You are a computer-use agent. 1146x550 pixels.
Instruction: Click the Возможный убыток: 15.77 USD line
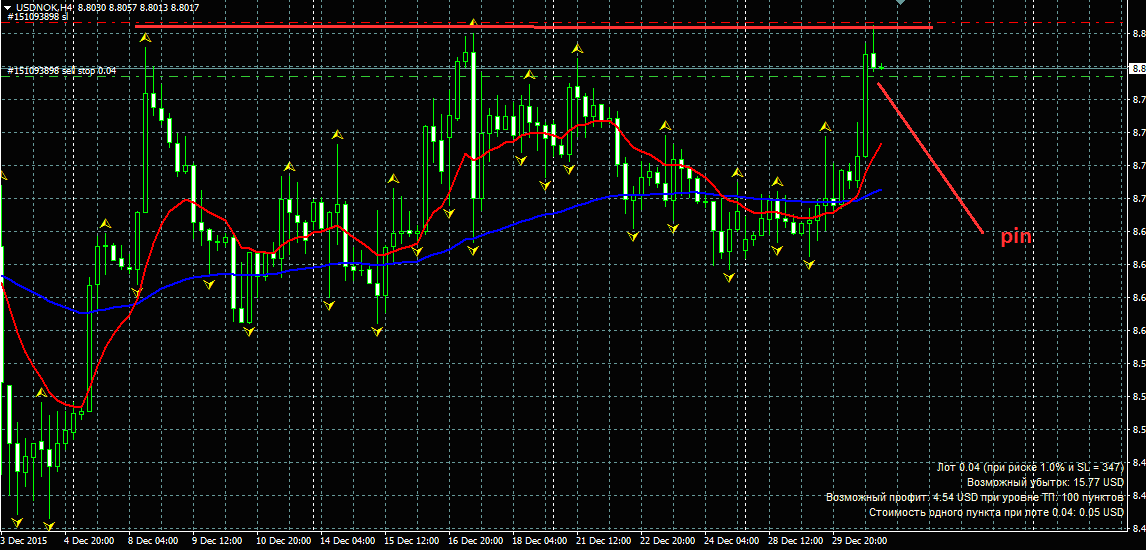(x=1045, y=482)
